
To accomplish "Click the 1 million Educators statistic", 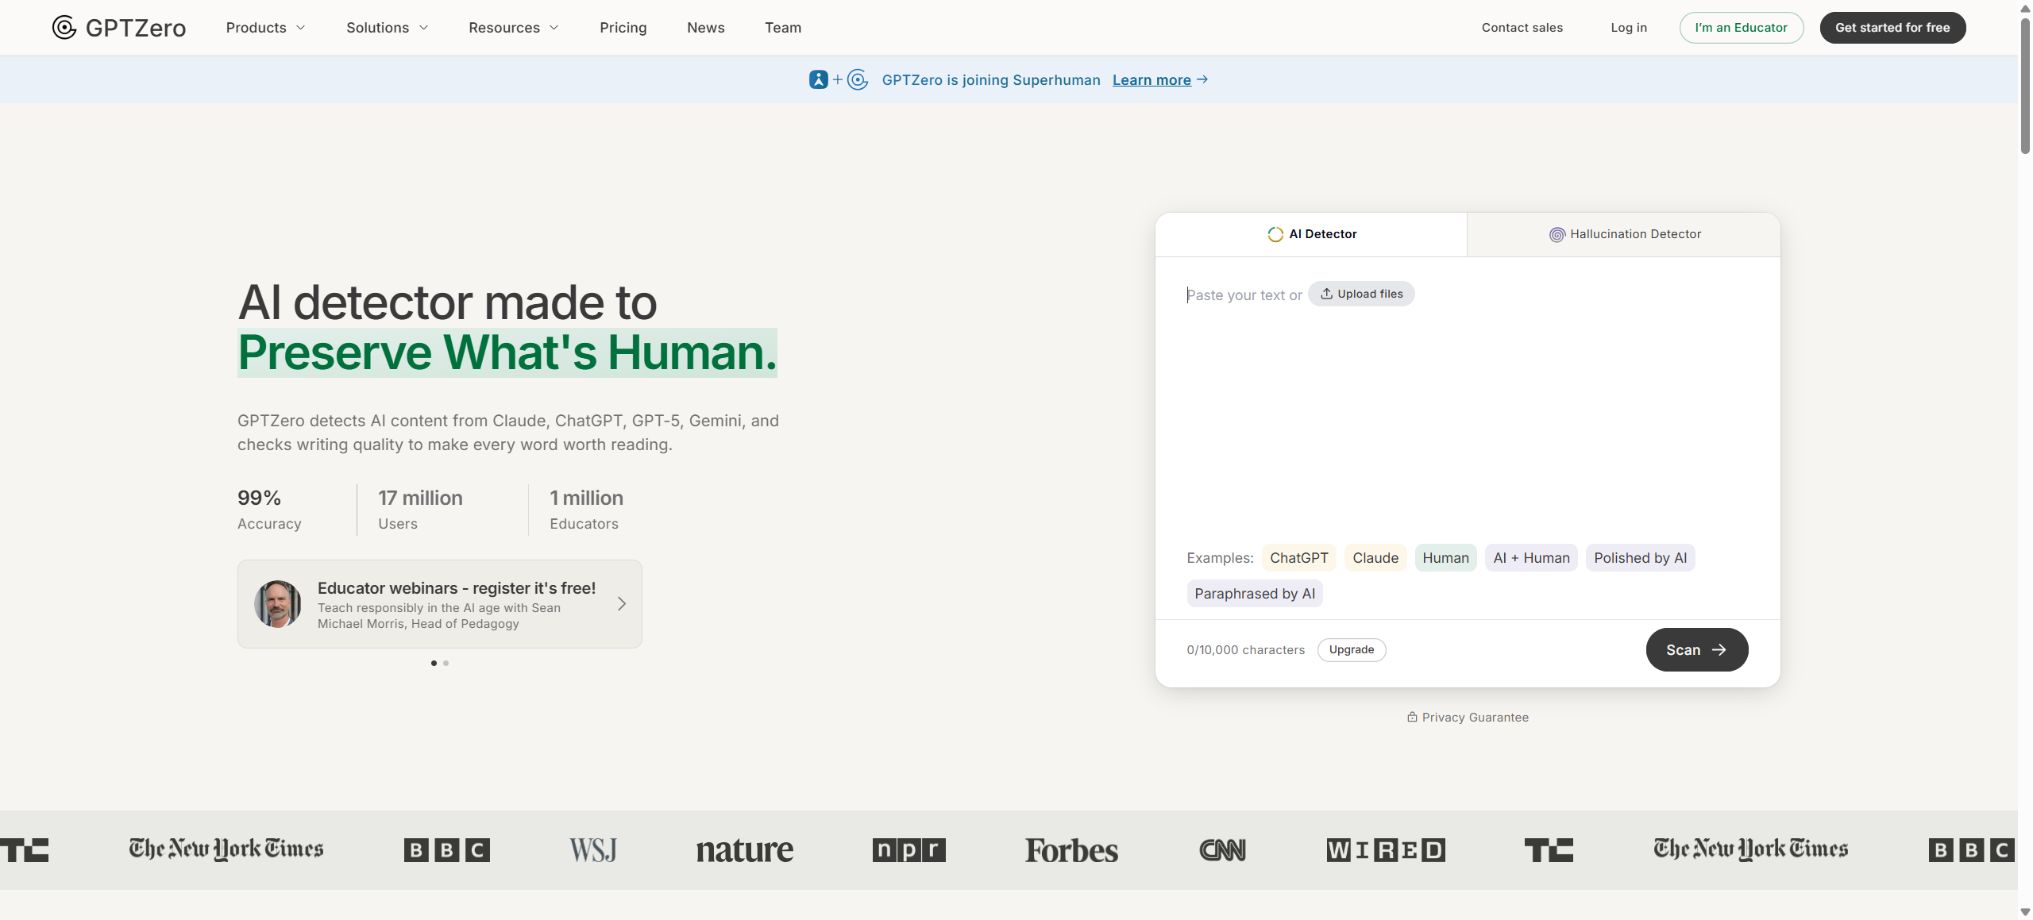I will [x=586, y=510].
